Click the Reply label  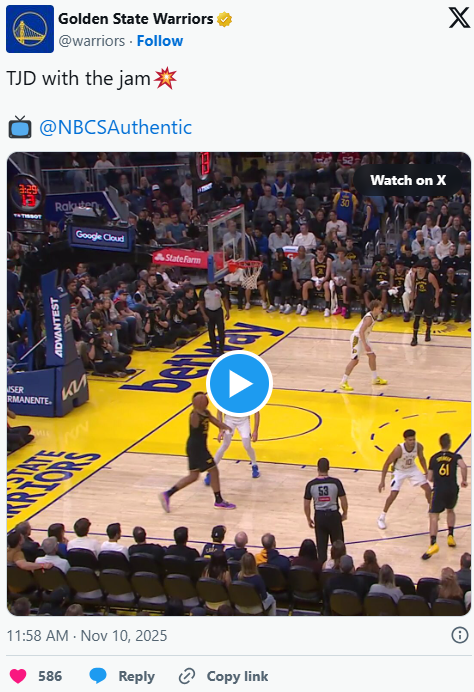(136, 676)
